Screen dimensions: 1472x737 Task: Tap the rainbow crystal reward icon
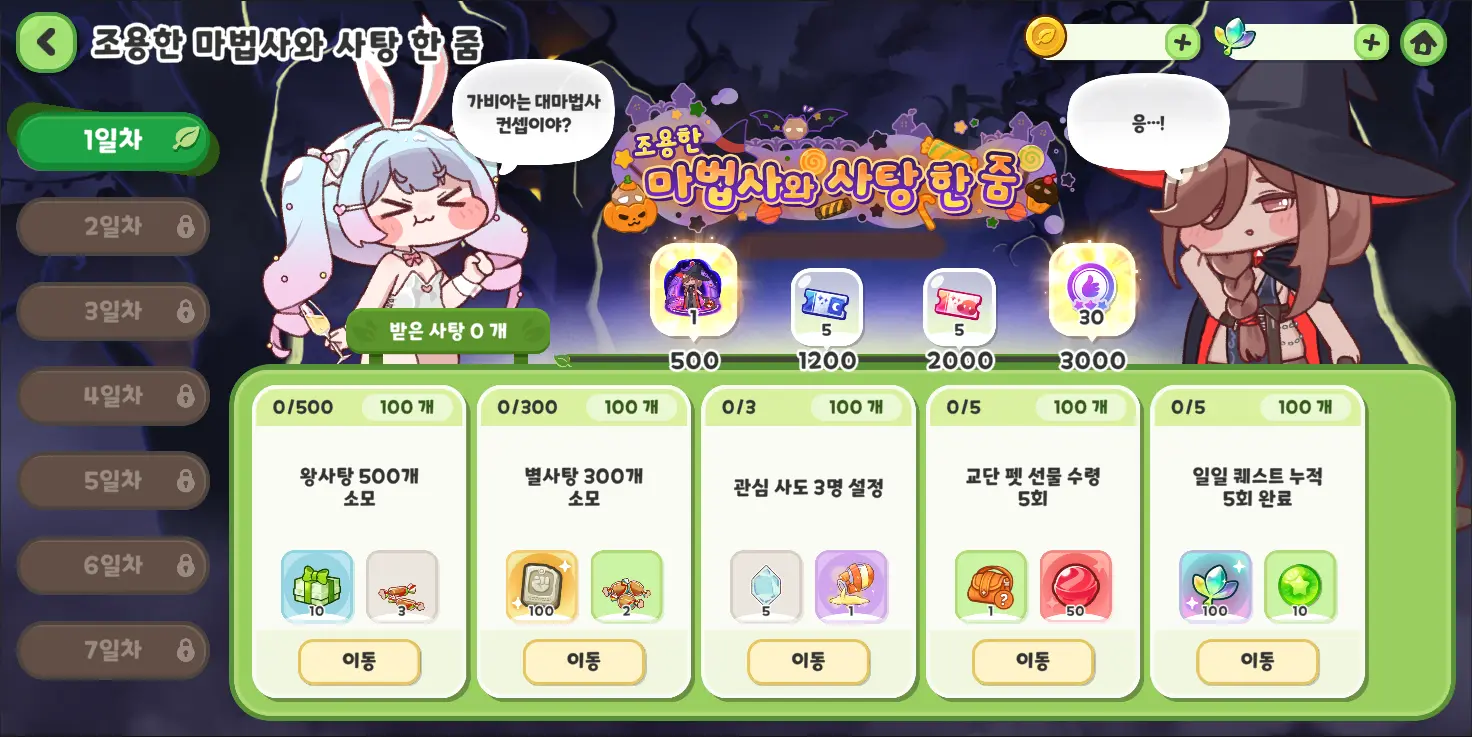[x=1215, y=586]
